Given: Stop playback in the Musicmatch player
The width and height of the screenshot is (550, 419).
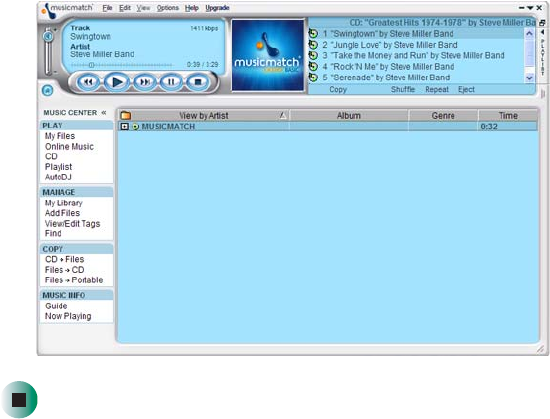Looking at the screenshot, I should point(198,82).
